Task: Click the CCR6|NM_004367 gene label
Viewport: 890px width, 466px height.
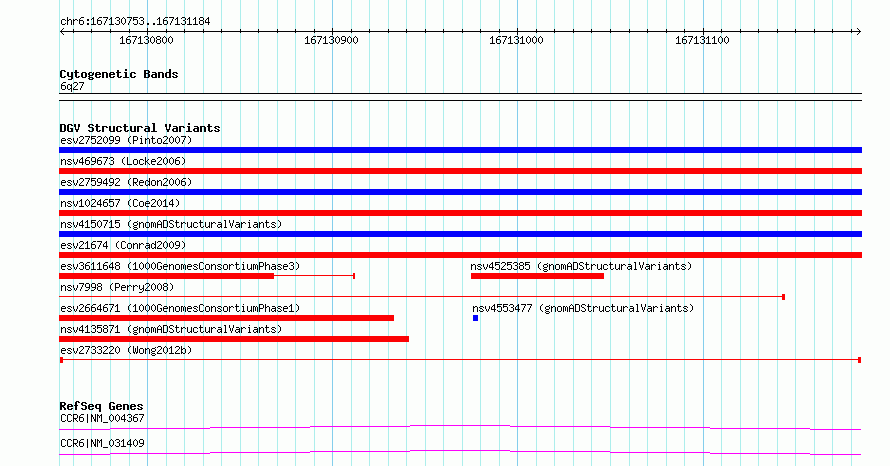Action: (102, 418)
